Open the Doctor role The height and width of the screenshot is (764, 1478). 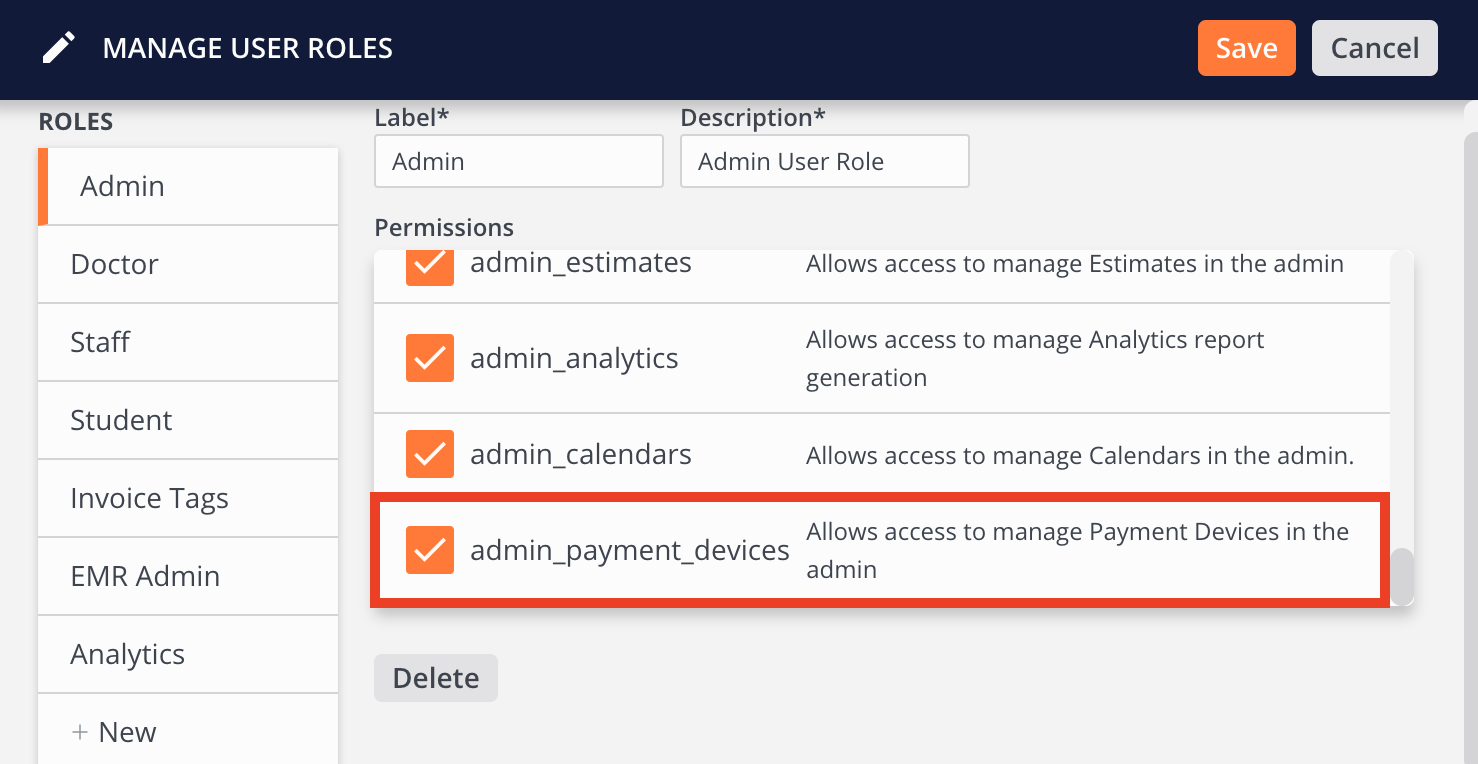pyautogui.click(x=188, y=264)
